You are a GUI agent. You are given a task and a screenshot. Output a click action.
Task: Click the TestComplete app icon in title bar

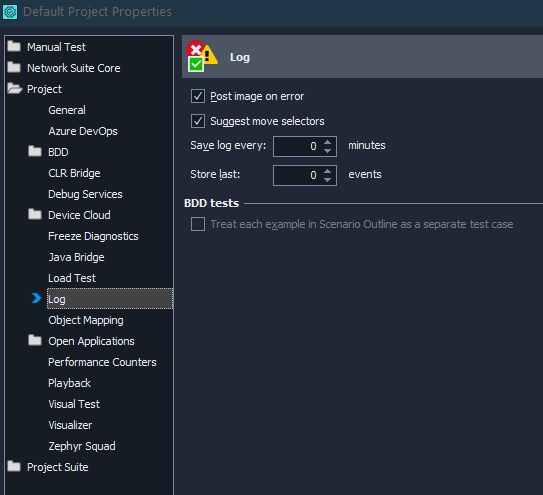point(10,12)
